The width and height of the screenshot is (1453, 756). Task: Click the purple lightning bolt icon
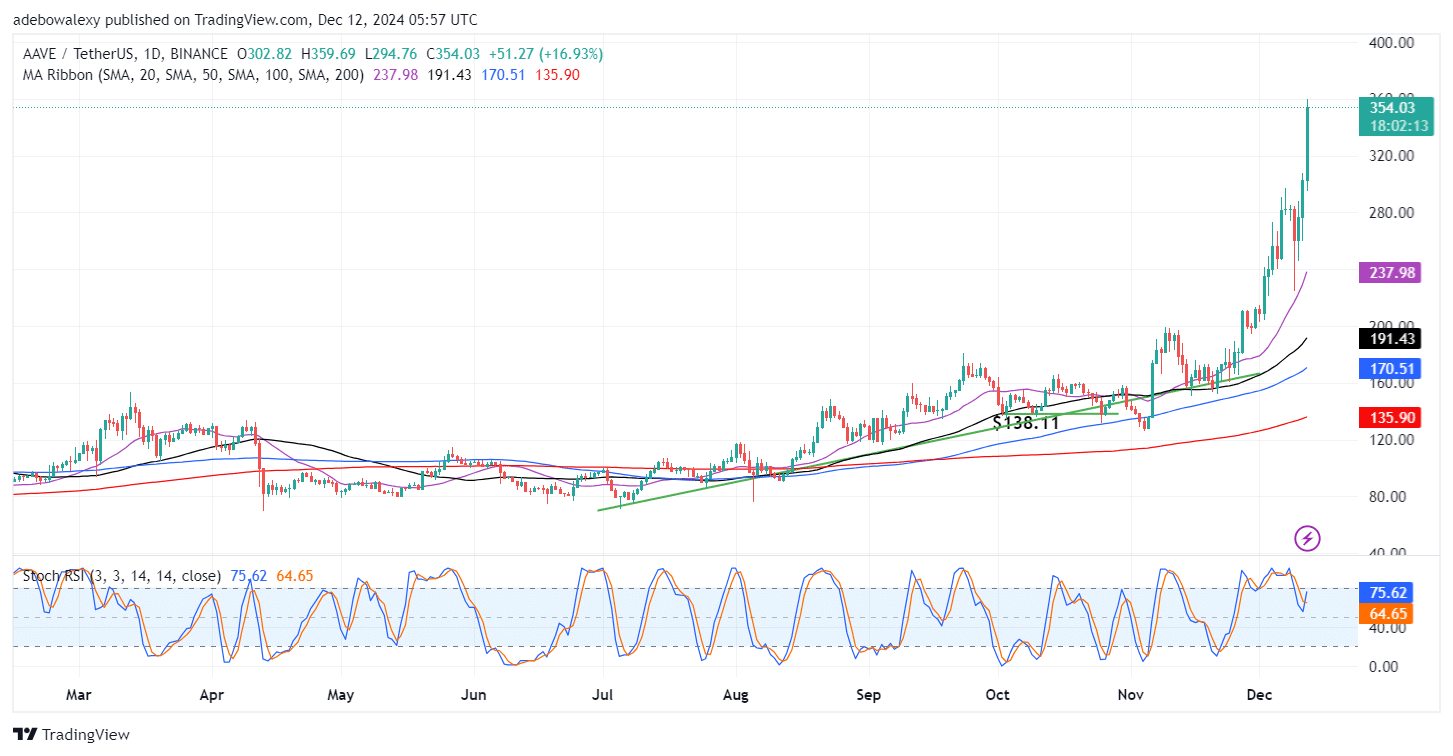pyautogui.click(x=1308, y=539)
